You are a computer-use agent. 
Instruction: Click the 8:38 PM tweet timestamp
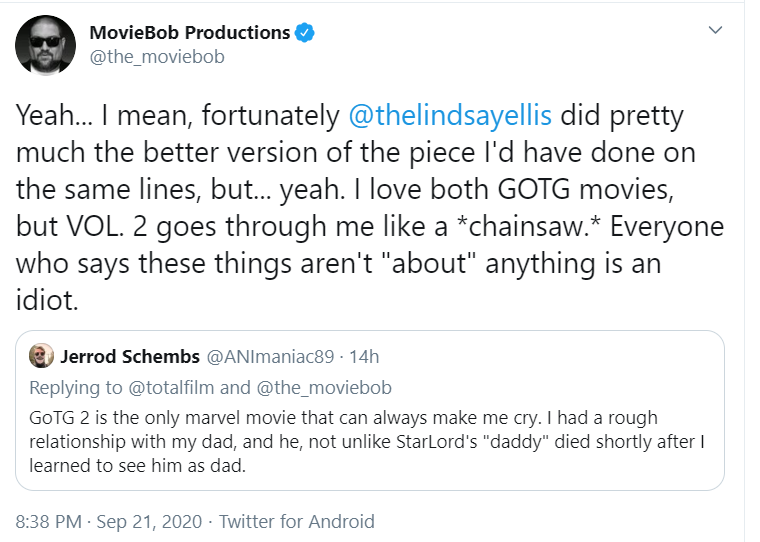pos(48,522)
